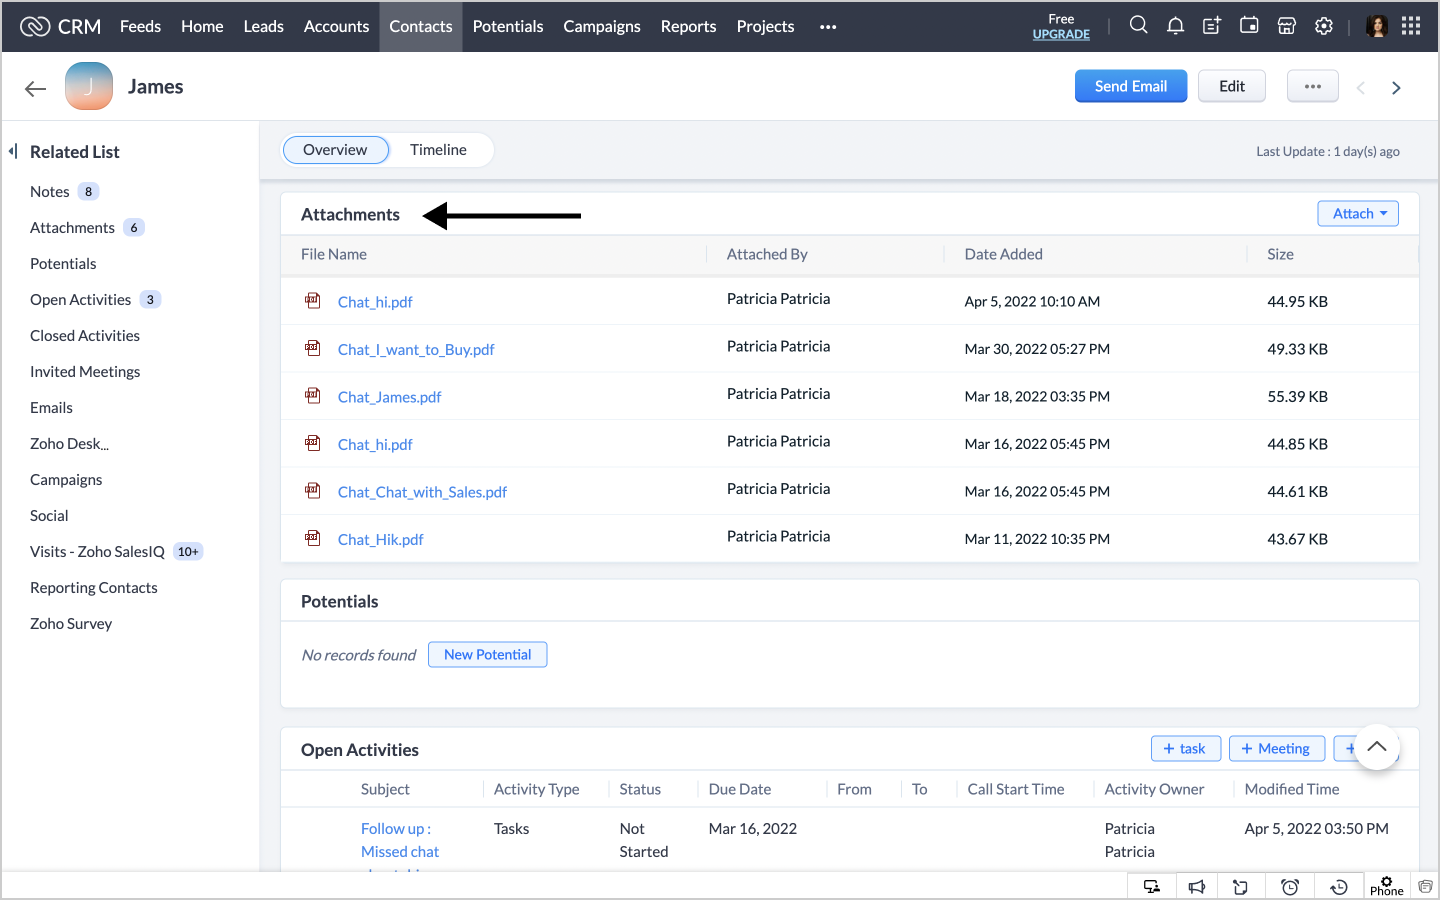Open the Phone icon in bottom bar

(1386, 886)
